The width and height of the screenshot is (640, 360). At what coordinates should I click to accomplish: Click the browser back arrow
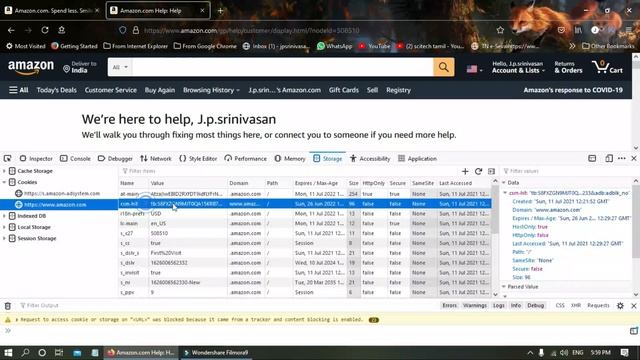click(x=11, y=30)
